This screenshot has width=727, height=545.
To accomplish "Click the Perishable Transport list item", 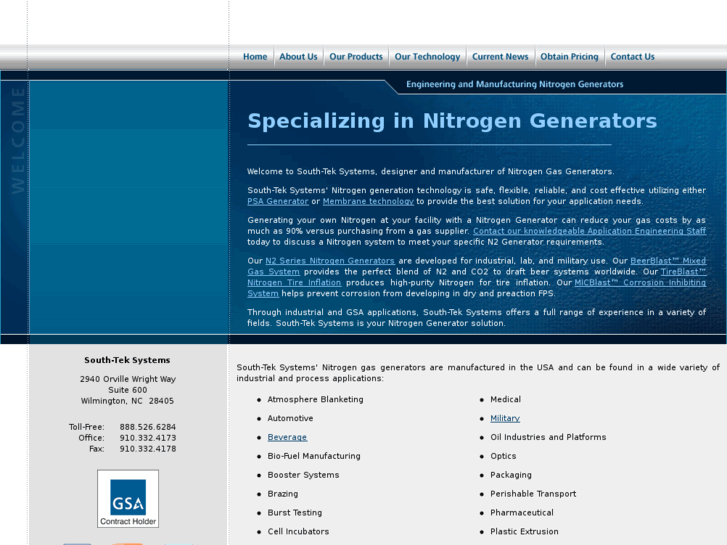I will pos(533,494).
